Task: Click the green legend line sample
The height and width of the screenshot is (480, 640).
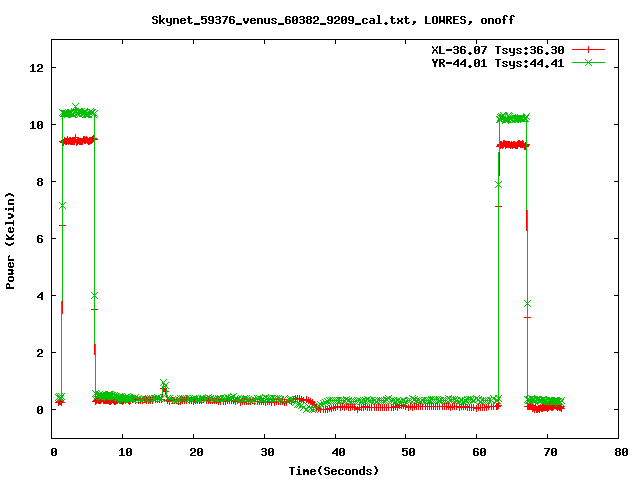Action: point(588,62)
